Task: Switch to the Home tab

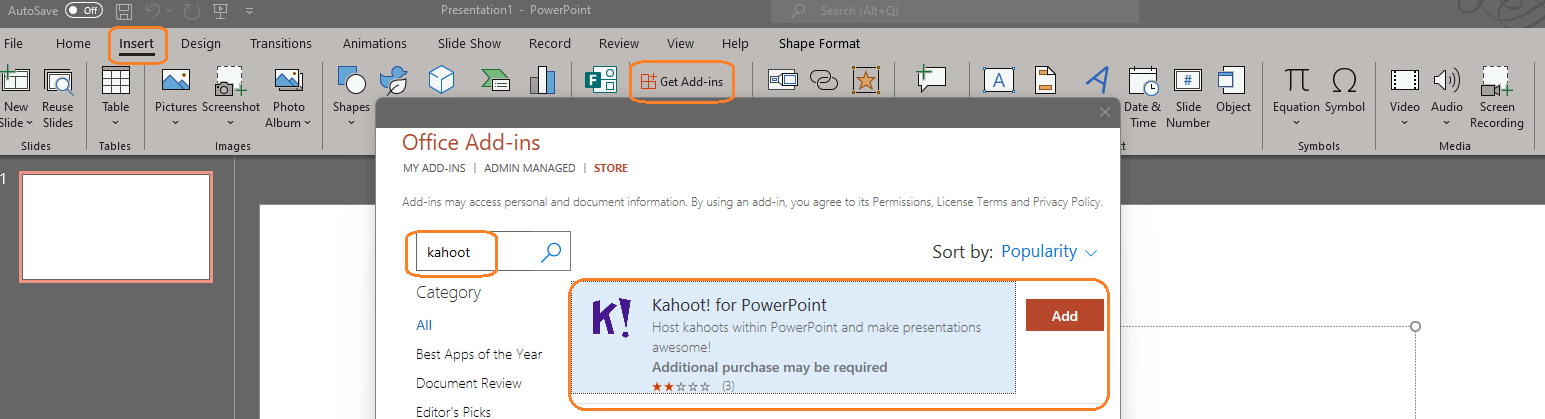Action: click(73, 44)
